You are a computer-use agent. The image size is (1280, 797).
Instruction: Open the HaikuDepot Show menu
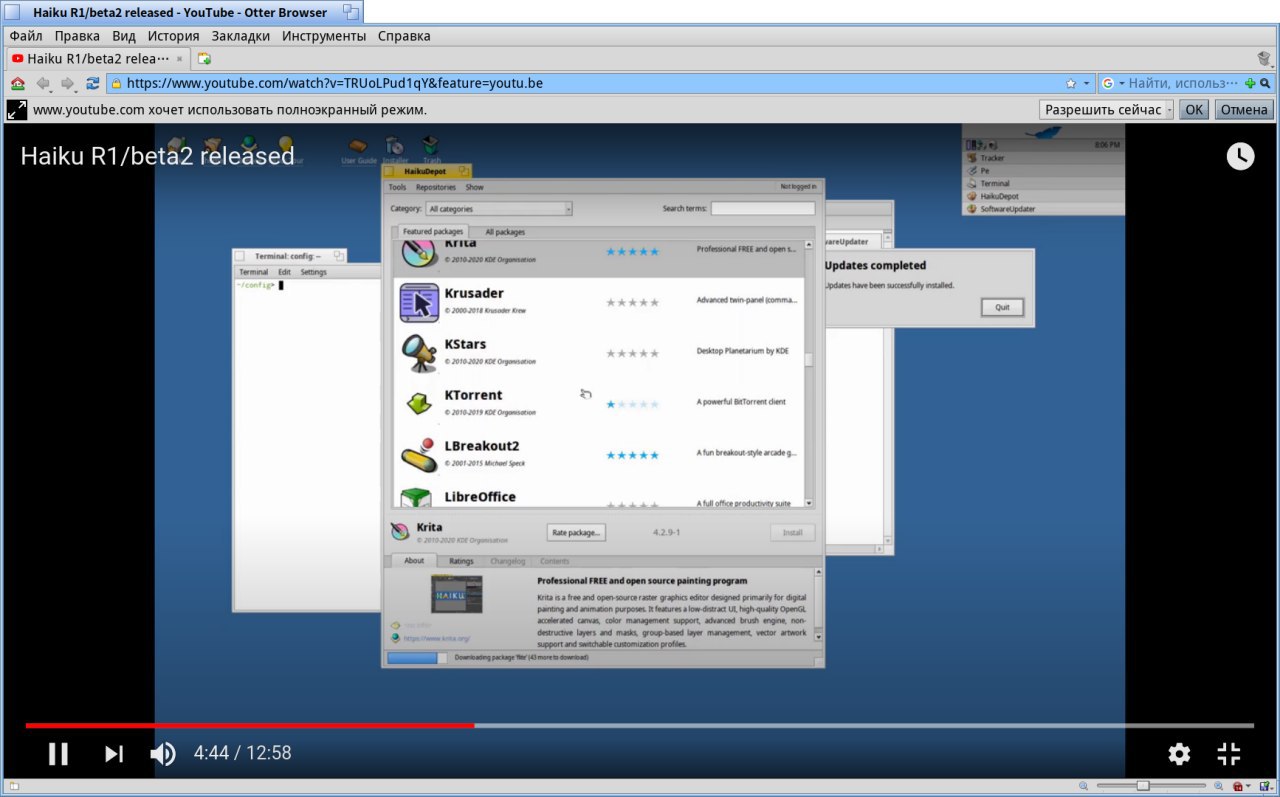[x=475, y=187]
